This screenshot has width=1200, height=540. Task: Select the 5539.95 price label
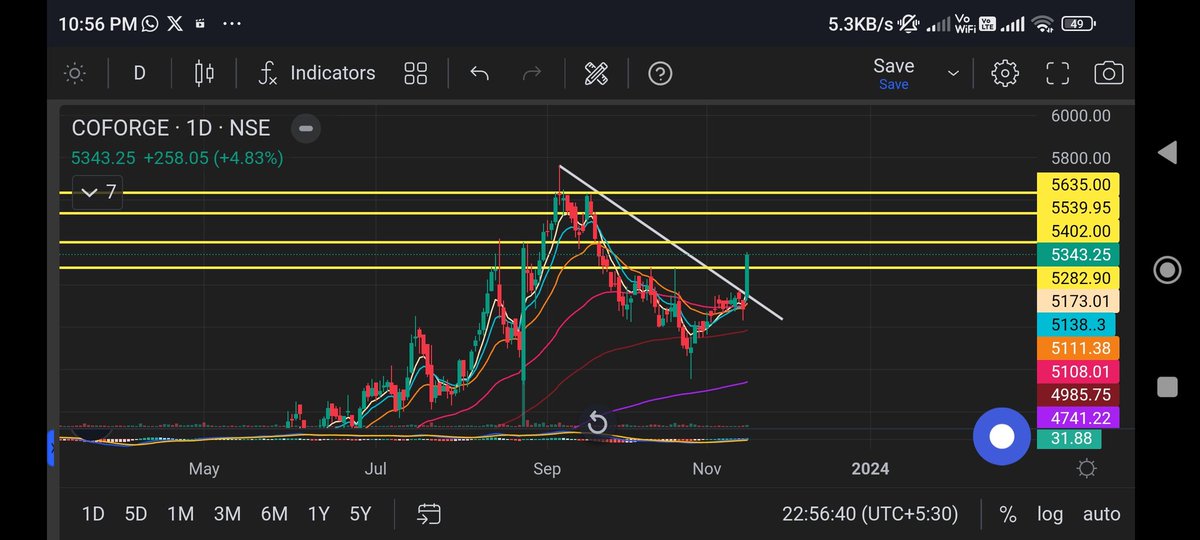point(1080,208)
